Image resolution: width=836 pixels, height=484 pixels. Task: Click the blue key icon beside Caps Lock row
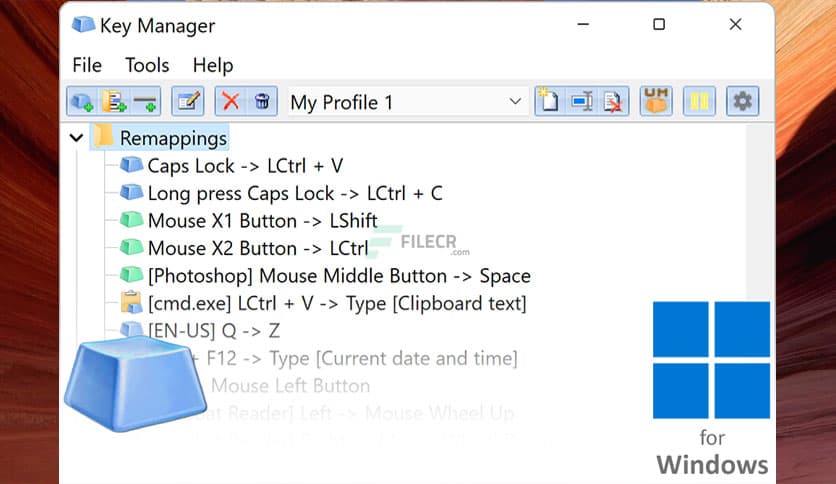point(131,164)
